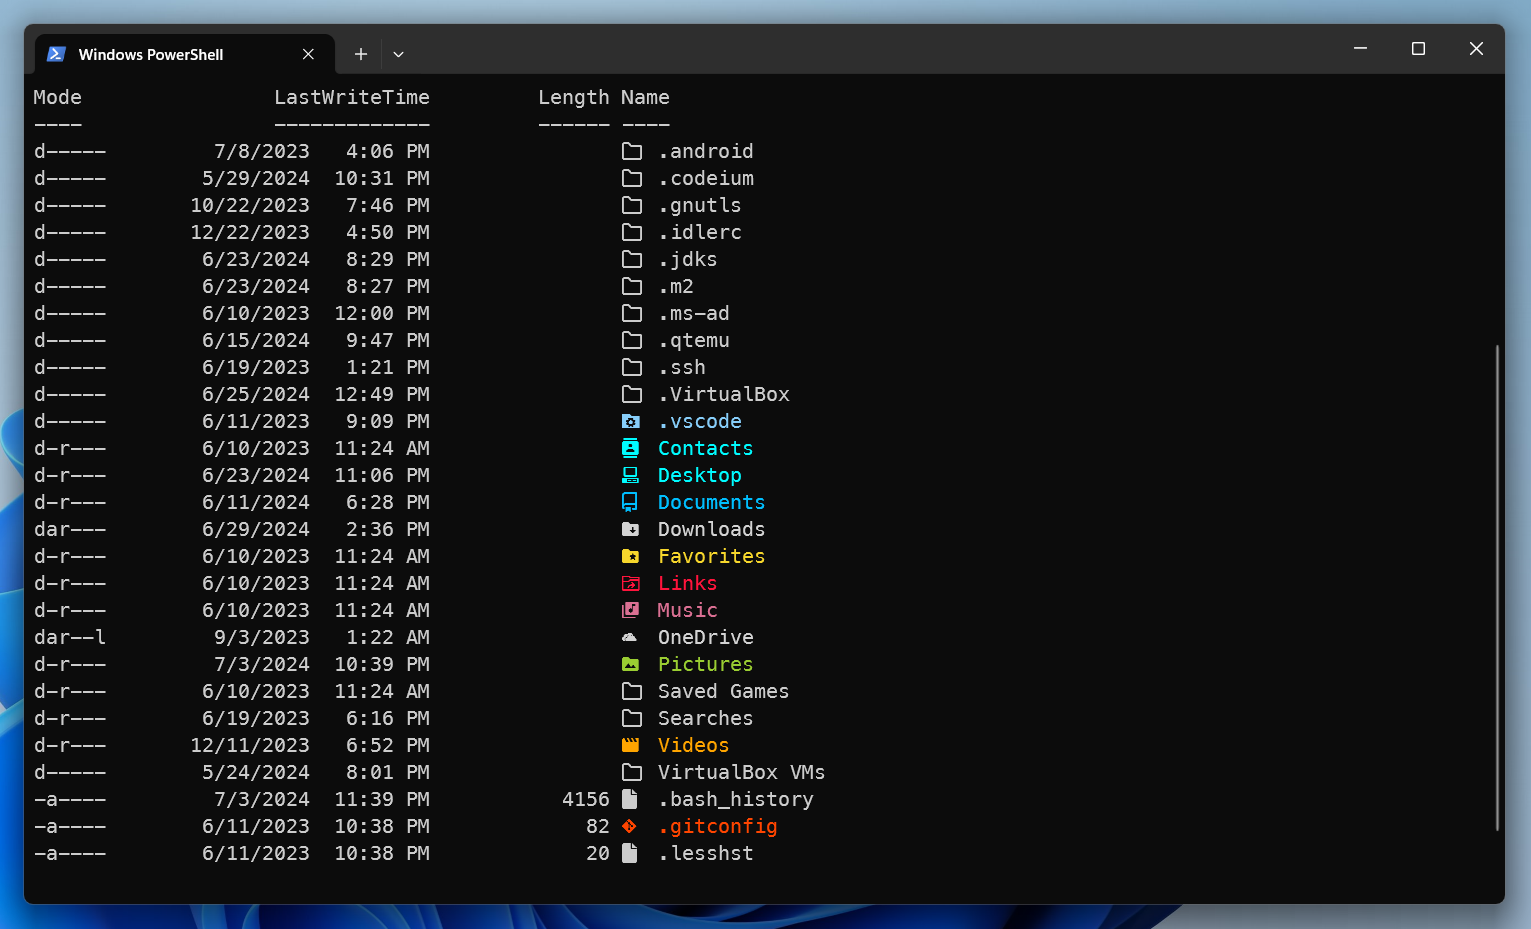The width and height of the screenshot is (1531, 929).
Task: Click the pink Music note icon
Action: click(631, 610)
